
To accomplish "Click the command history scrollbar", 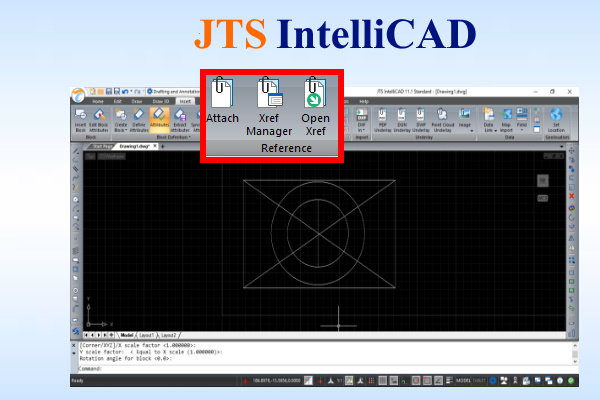I will [575, 353].
